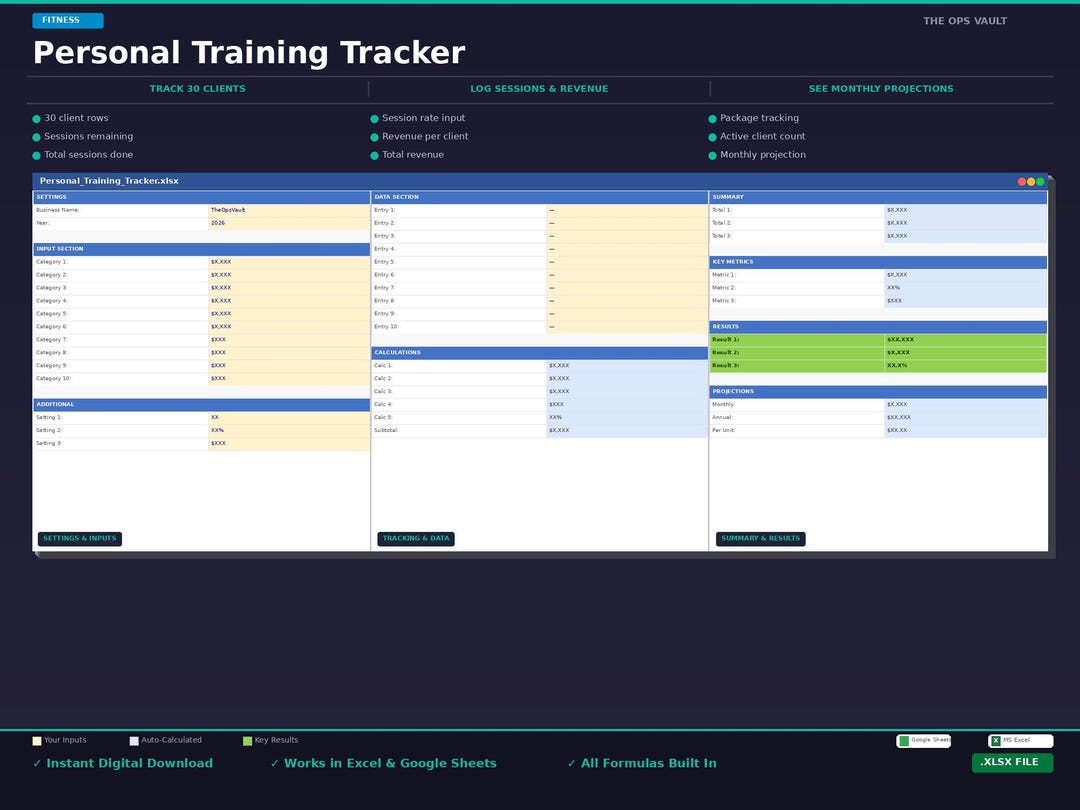Viewport: 1080px width, 810px height.
Task: Click the Result 3 percent value
Action: [966, 366]
